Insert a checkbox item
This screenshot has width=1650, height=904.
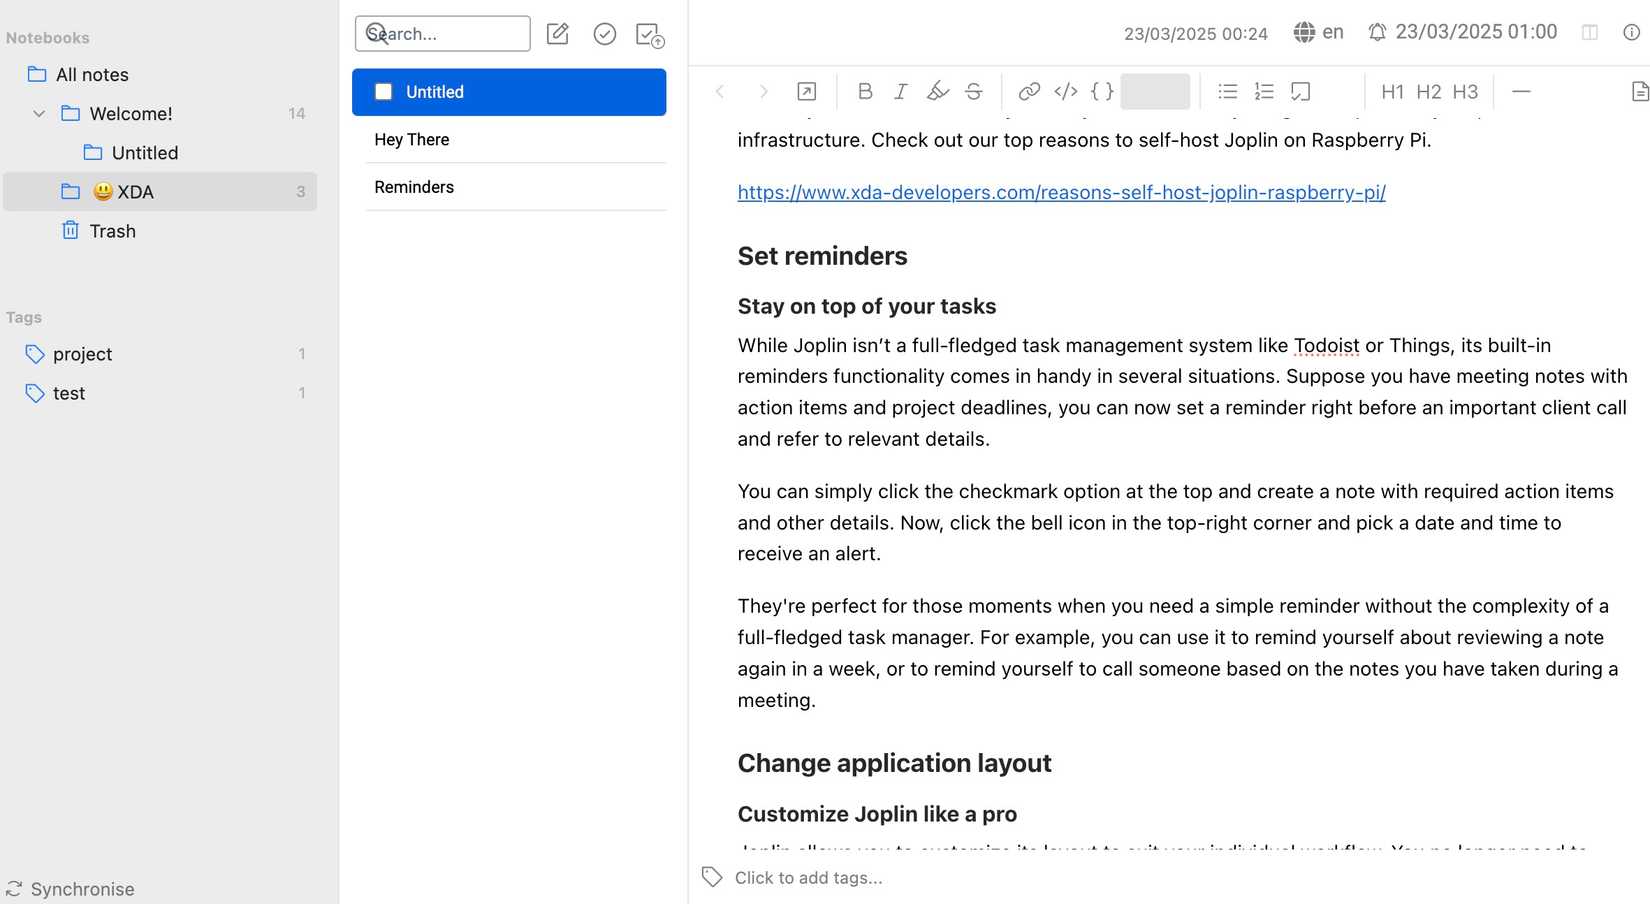1299,91
